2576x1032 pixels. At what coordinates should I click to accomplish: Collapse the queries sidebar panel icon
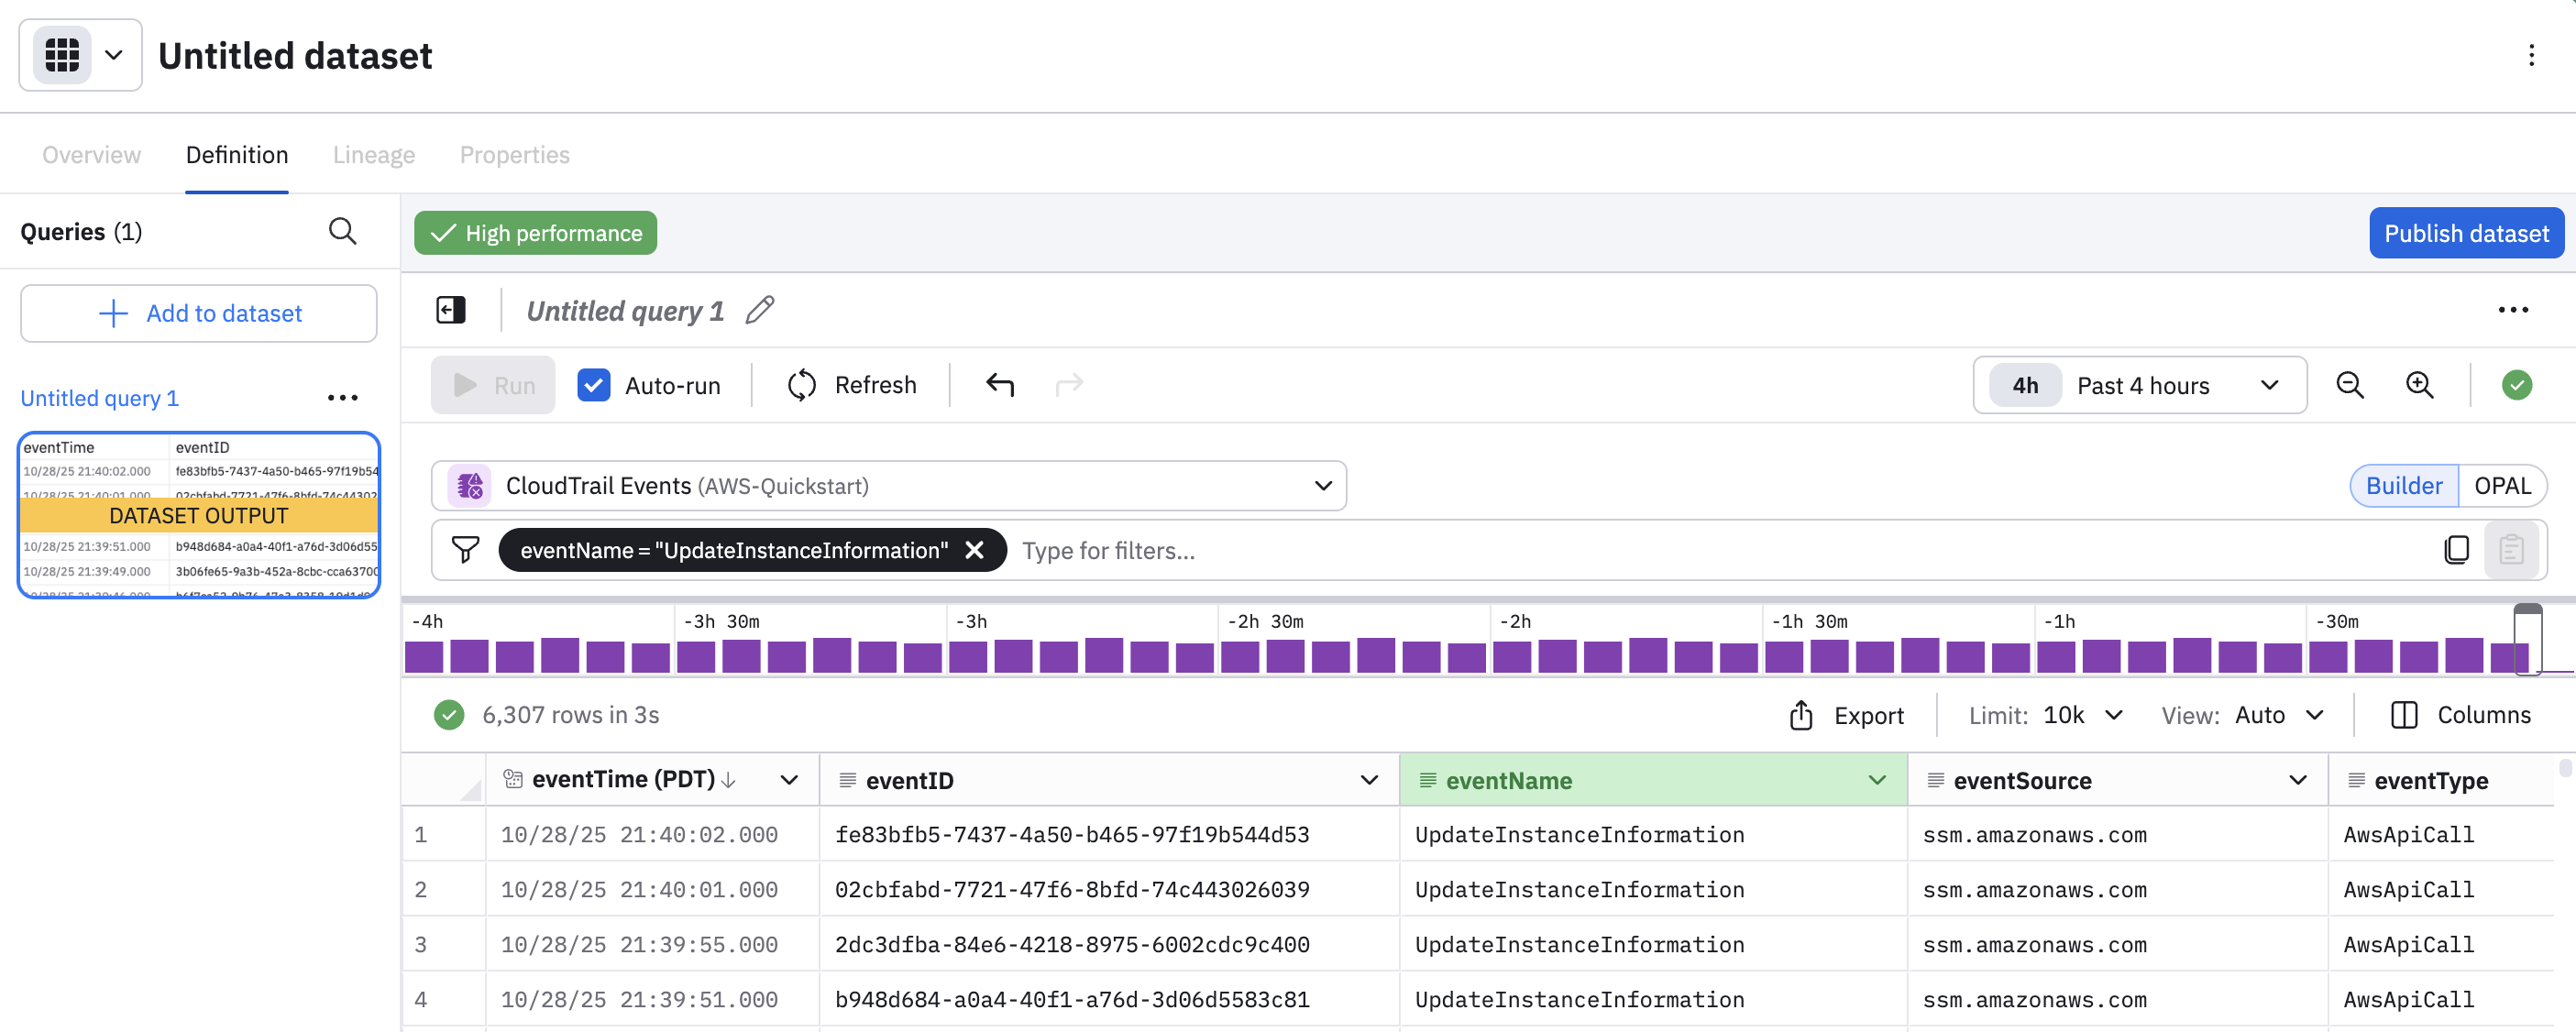[451, 310]
